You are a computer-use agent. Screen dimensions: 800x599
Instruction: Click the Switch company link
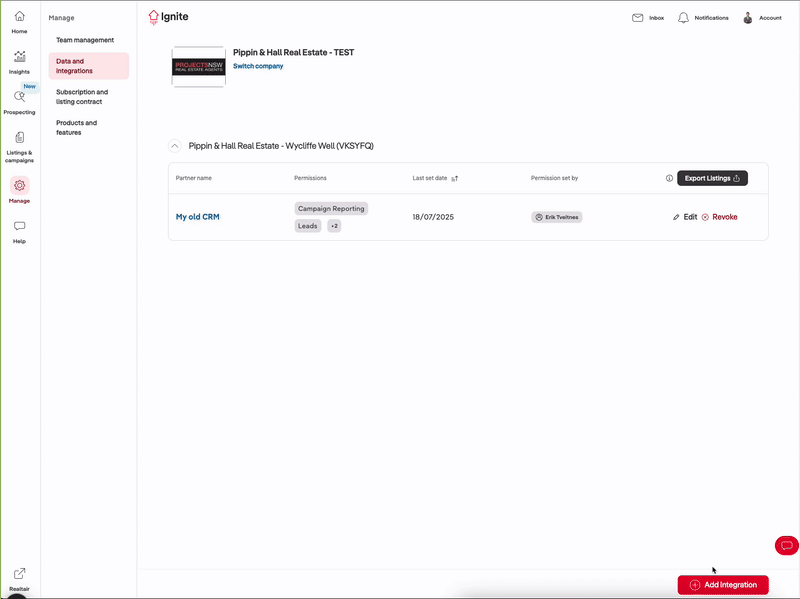pos(258,66)
